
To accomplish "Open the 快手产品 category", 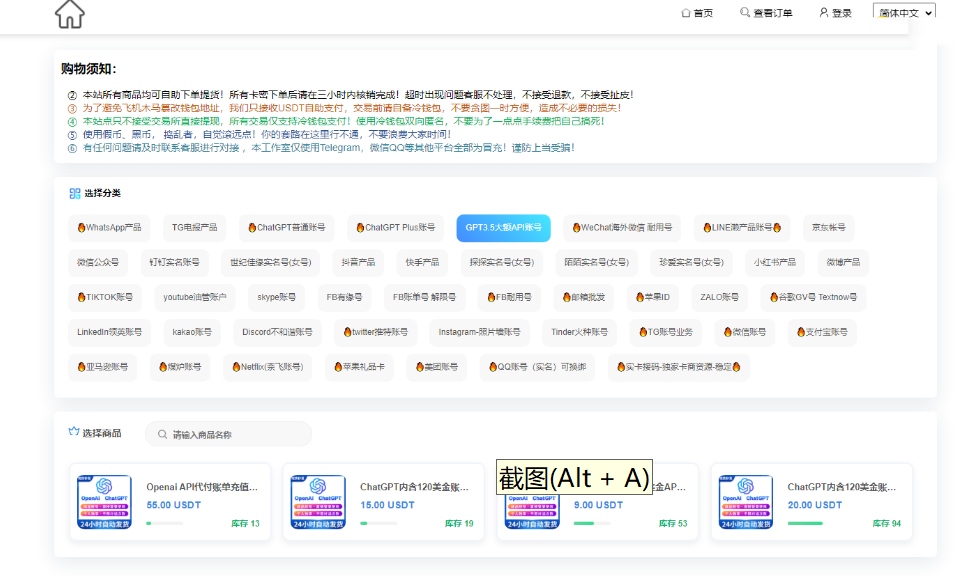I will [422, 263].
